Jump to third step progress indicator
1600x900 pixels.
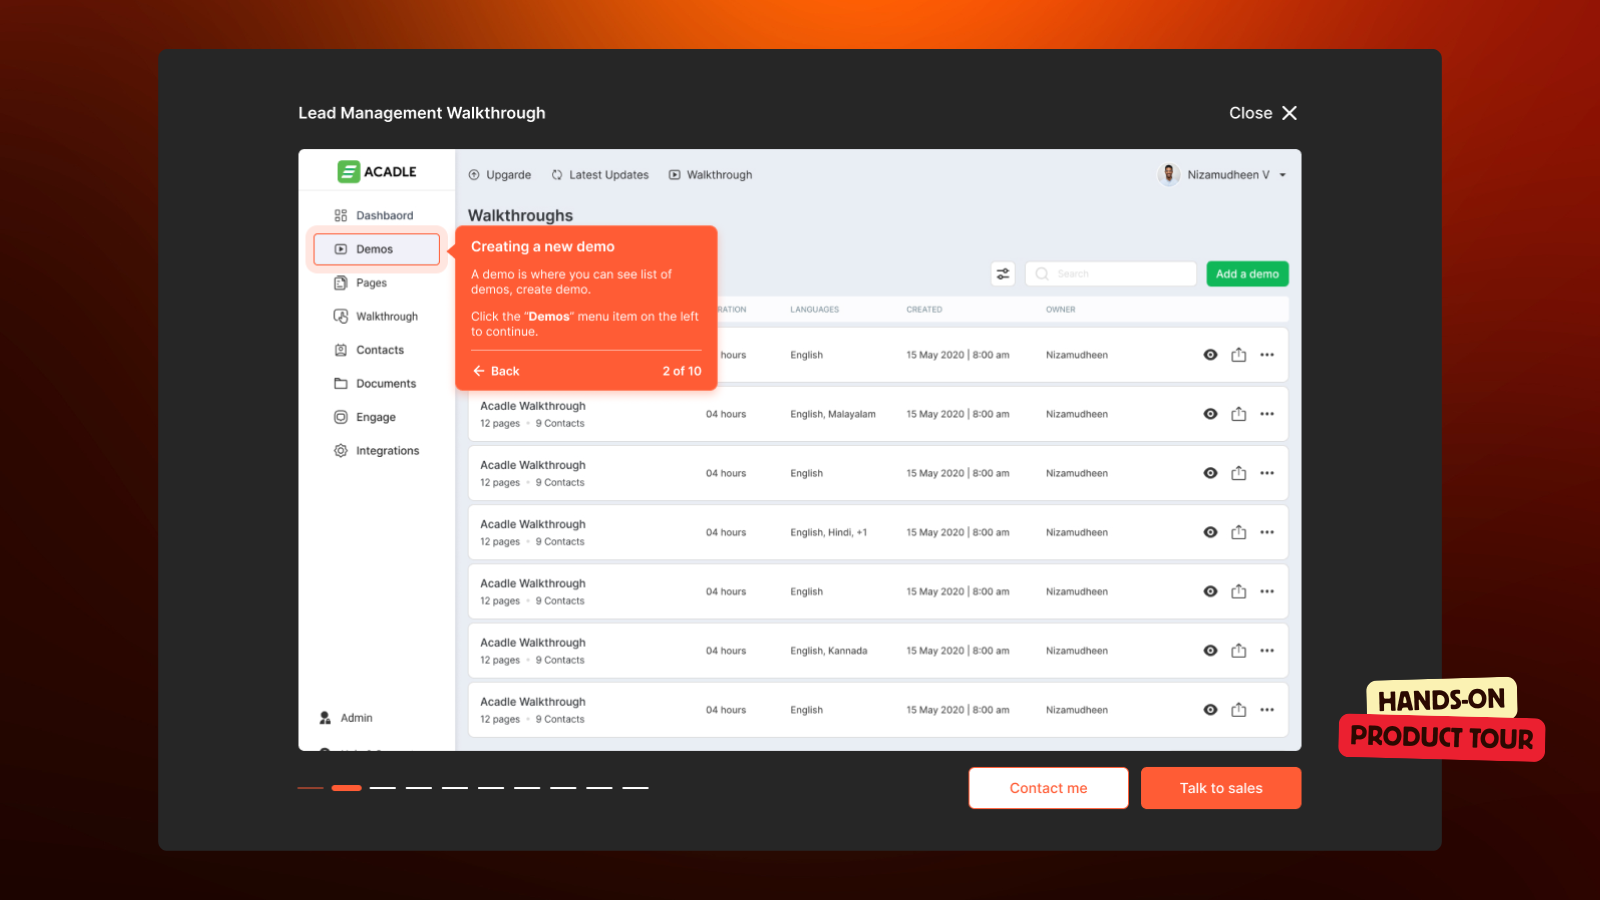383,788
